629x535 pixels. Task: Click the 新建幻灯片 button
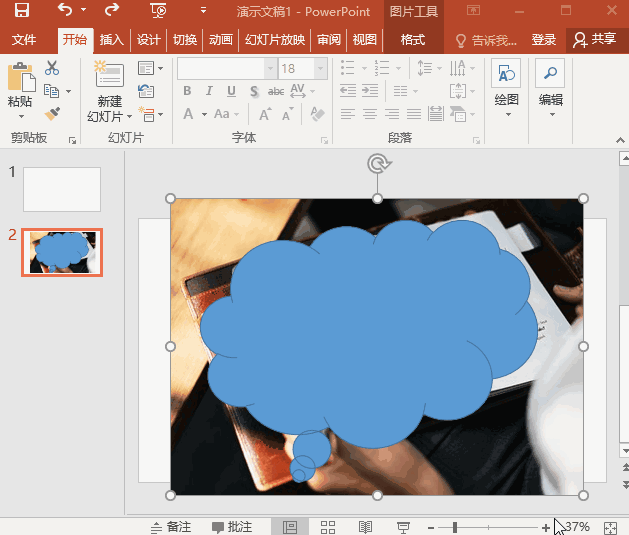(110, 91)
